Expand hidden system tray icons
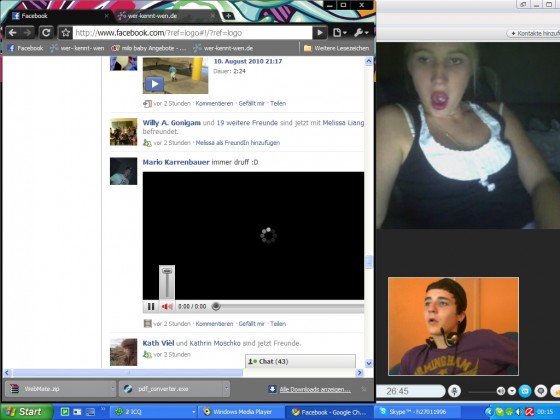Screen dimensions: 560x420 click(488, 412)
